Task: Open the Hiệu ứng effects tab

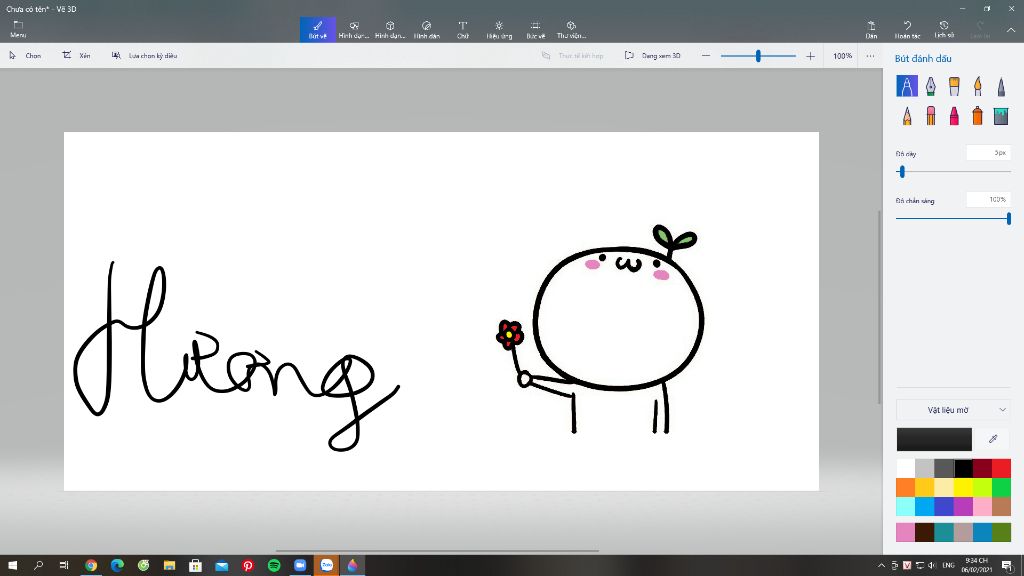Action: click(499, 29)
